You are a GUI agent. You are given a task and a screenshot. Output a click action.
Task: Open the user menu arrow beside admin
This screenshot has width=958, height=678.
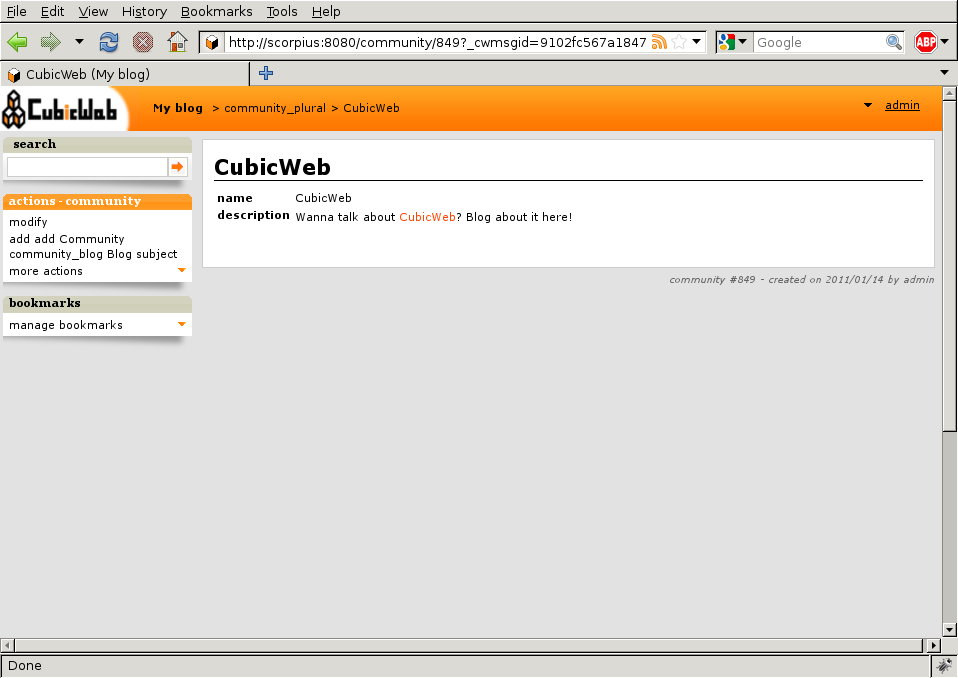(x=868, y=105)
